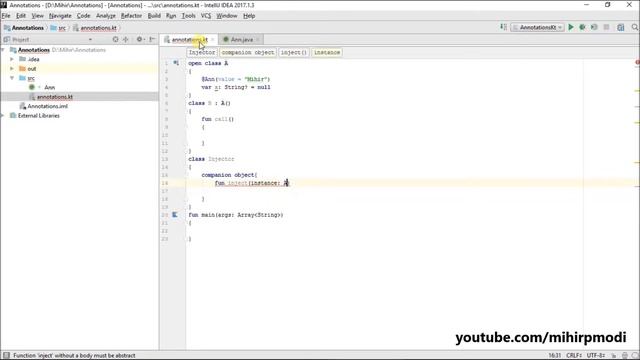Close the Ann.java editor tab
The height and width of the screenshot is (360, 640).
pos(258,40)
